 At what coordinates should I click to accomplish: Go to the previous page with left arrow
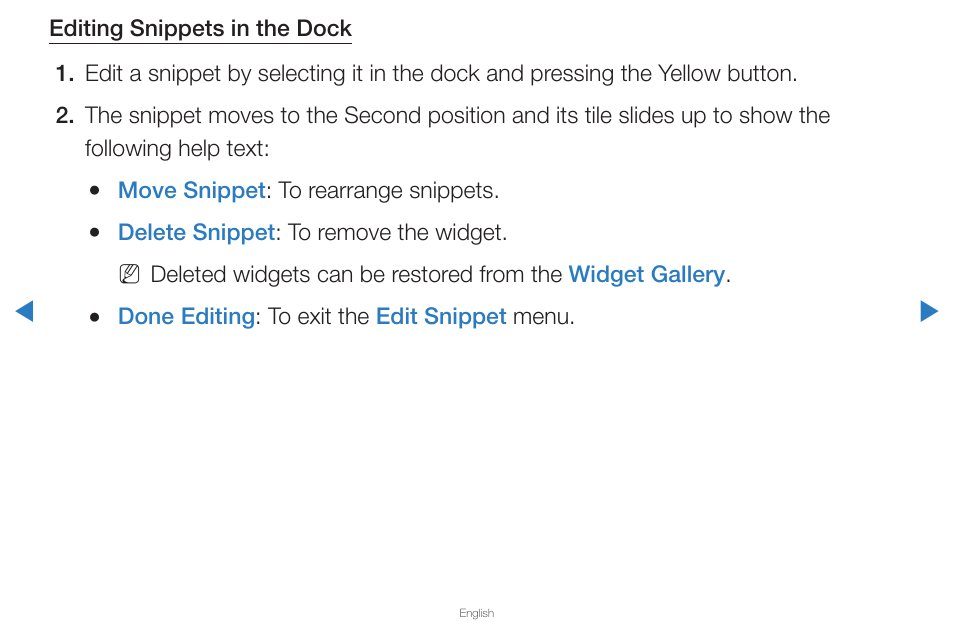coord(24,311)
